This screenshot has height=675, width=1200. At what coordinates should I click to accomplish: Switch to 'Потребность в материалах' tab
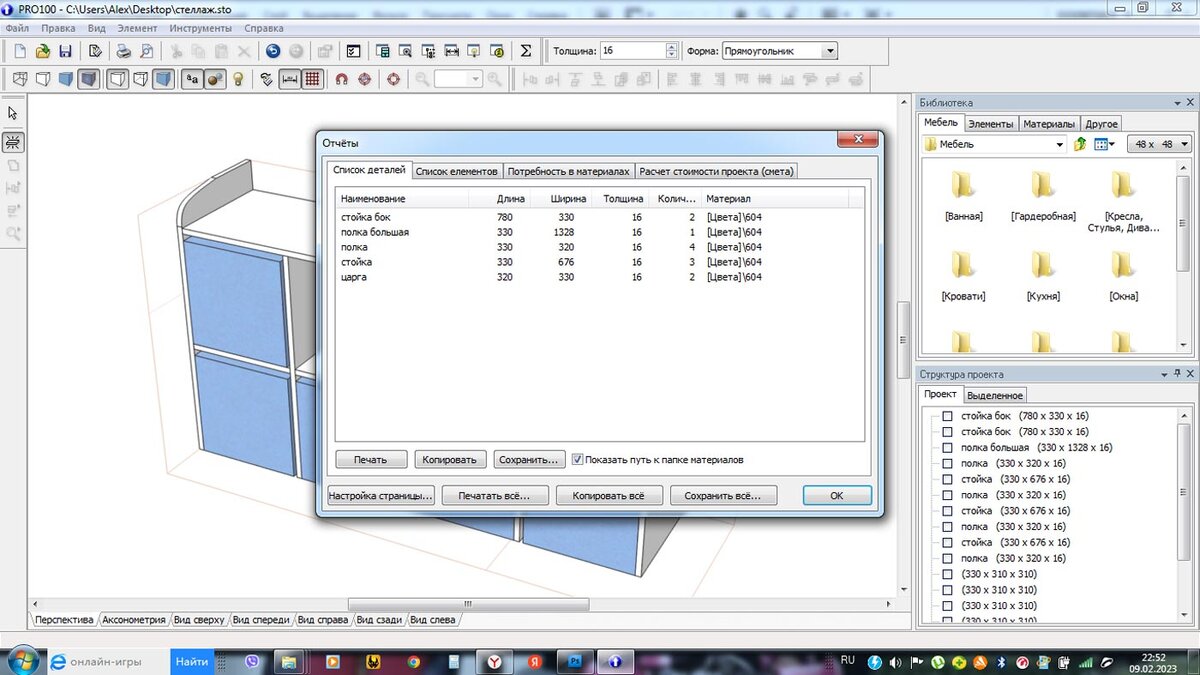click(x=569, y=171)
